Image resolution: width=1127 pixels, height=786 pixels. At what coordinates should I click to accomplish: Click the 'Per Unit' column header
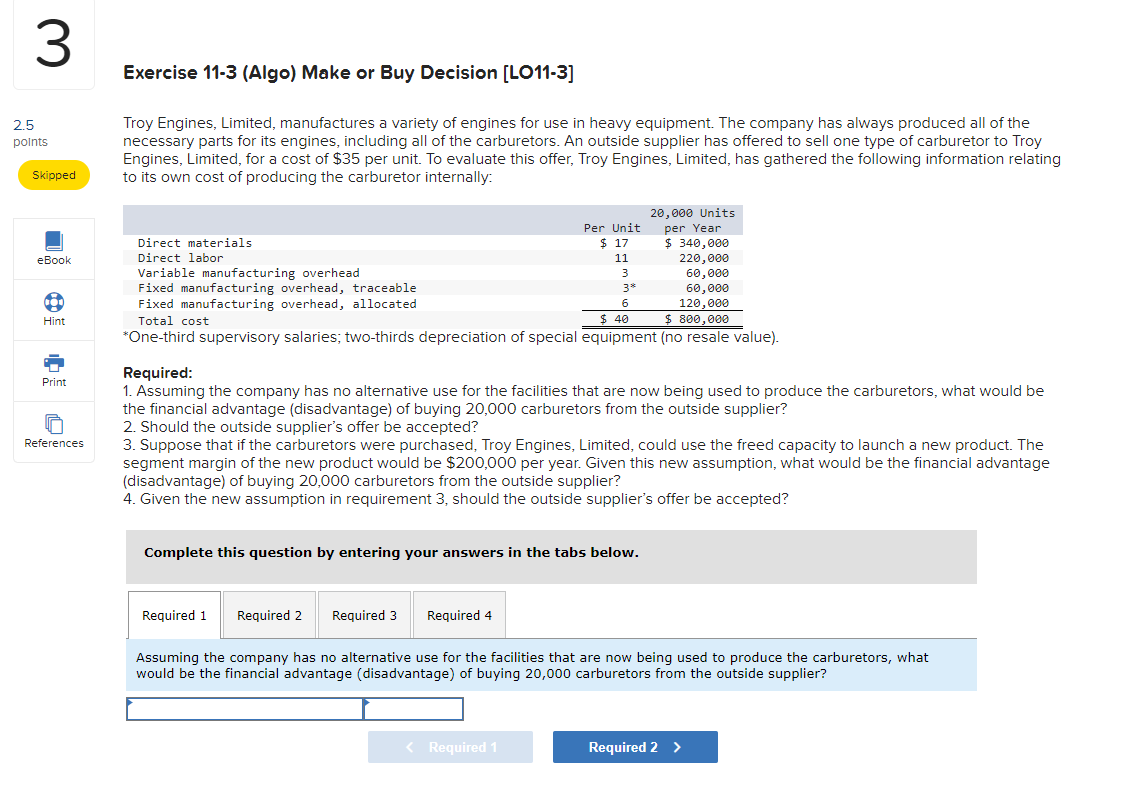click(612, 228)
